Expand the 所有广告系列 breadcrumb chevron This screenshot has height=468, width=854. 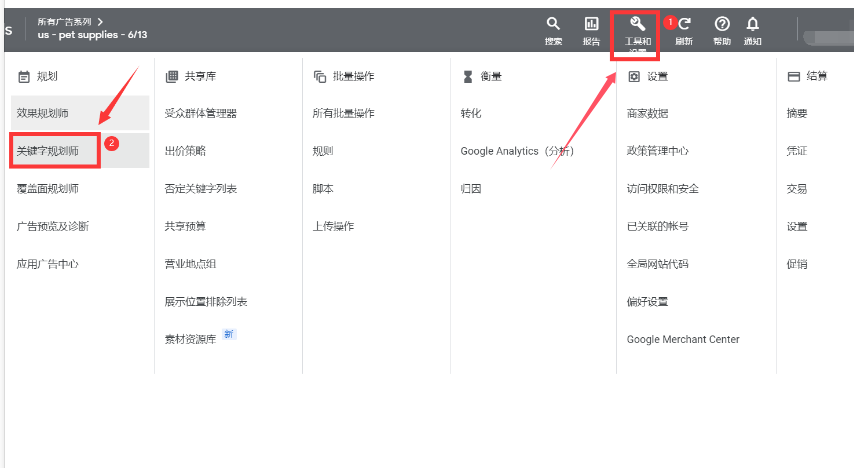(x=101, y=21)
